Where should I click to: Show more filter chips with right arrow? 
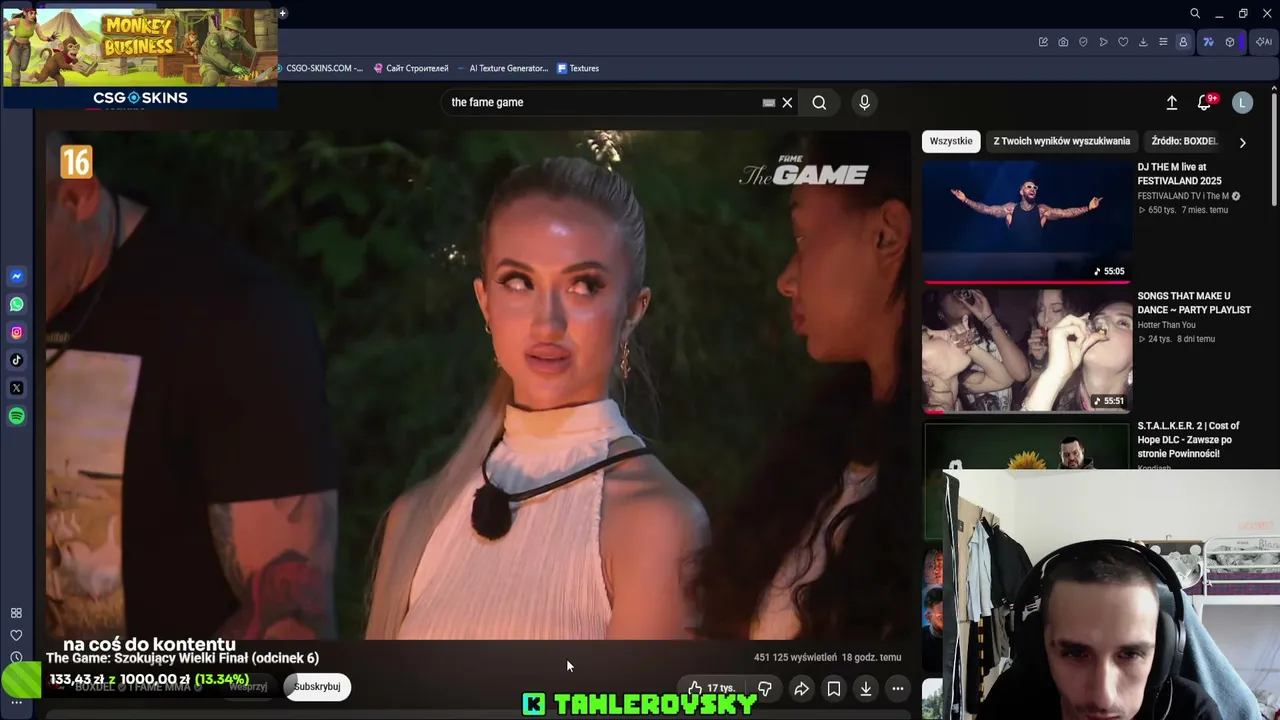tap(1242, 142)
